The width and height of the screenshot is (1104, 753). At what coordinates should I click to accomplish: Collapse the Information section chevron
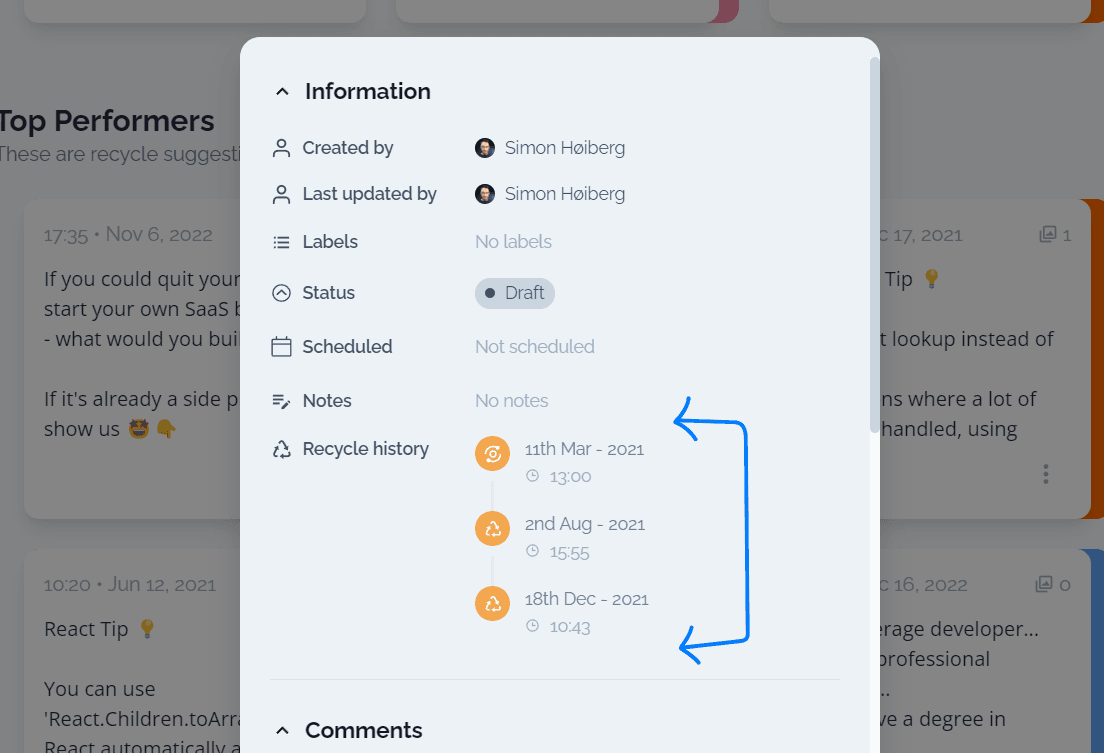coord(282,92)
